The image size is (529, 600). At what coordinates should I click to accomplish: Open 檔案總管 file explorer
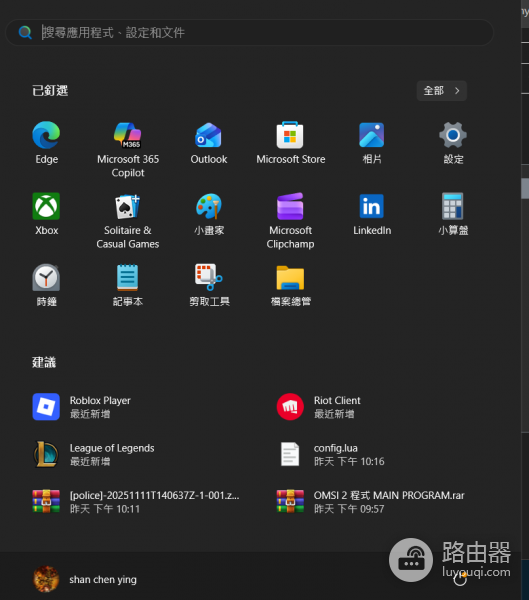[291, 285]
